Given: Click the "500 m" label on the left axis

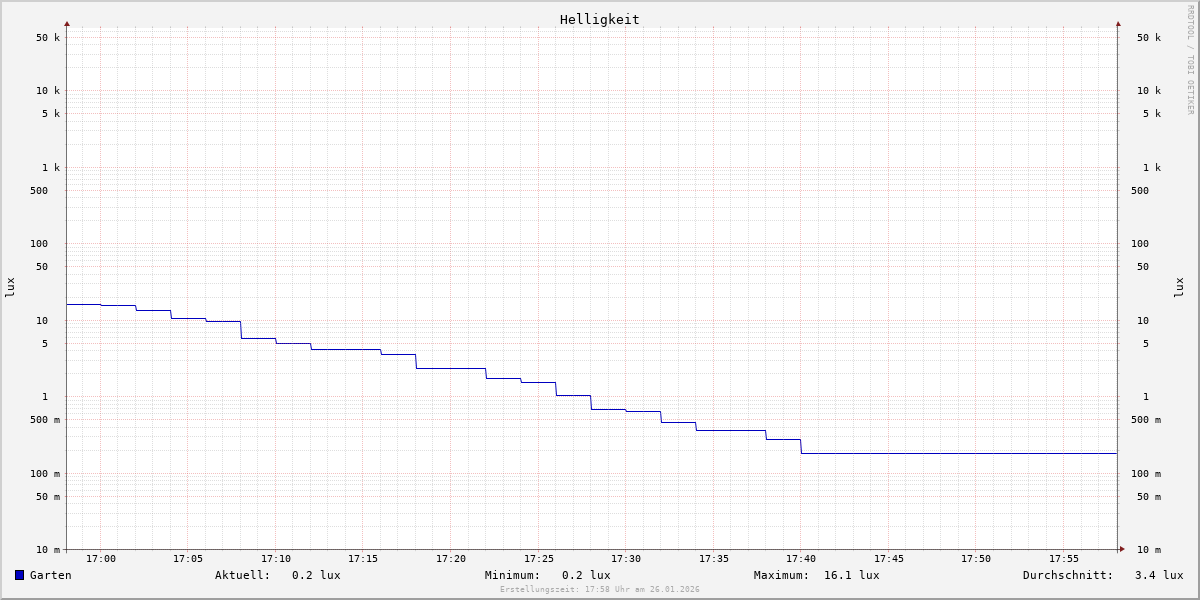Looking at the screenshot, I should coord(45,420).
